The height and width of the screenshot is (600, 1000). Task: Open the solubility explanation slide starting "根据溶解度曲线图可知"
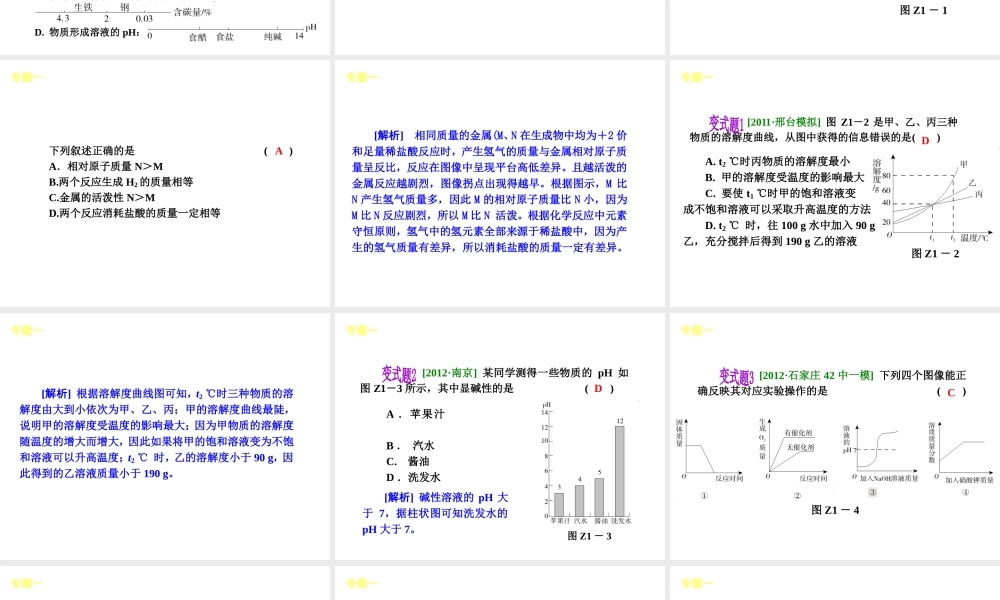point(165,436)
